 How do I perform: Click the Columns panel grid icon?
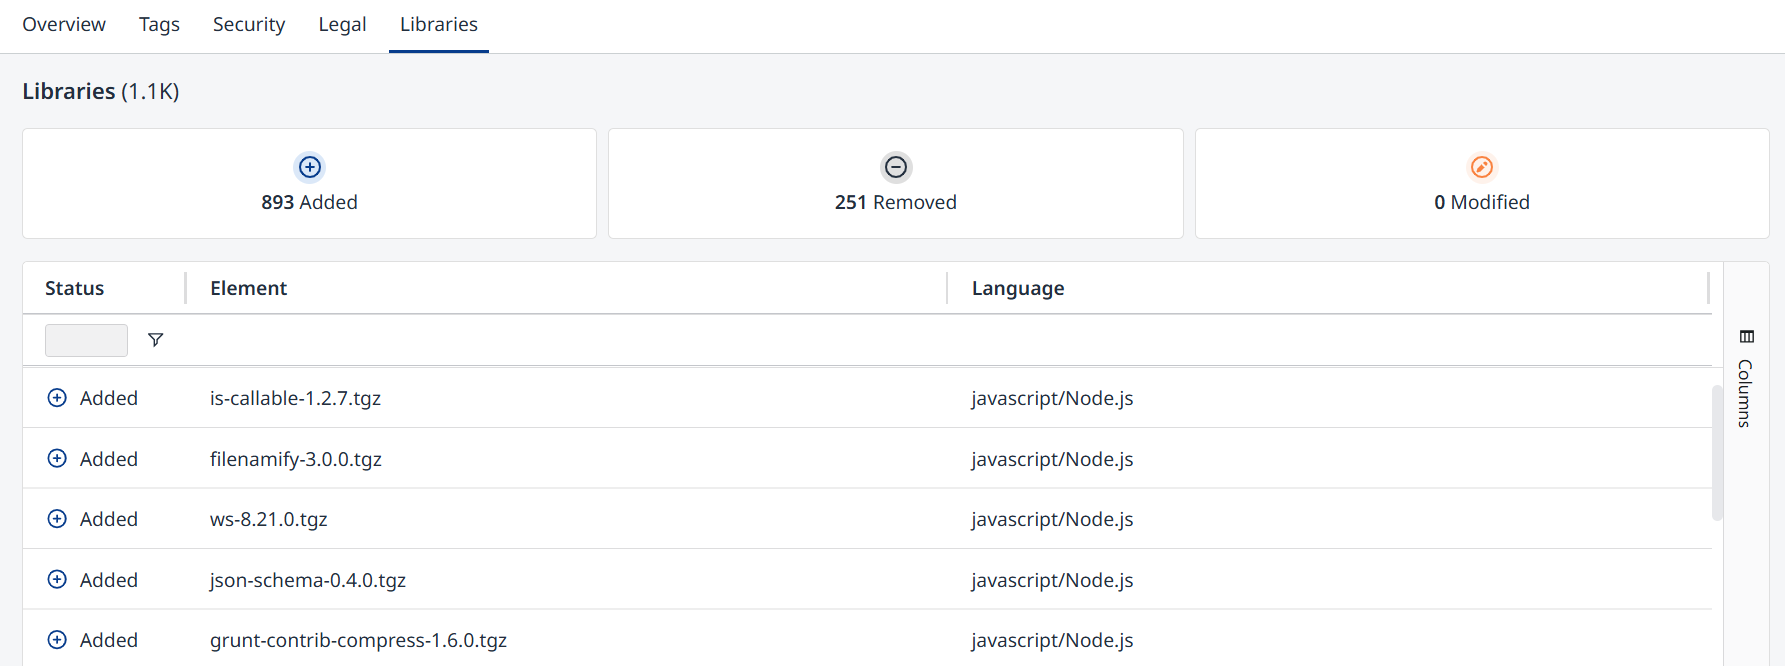pyautogui.click(x=1747, y=336)
